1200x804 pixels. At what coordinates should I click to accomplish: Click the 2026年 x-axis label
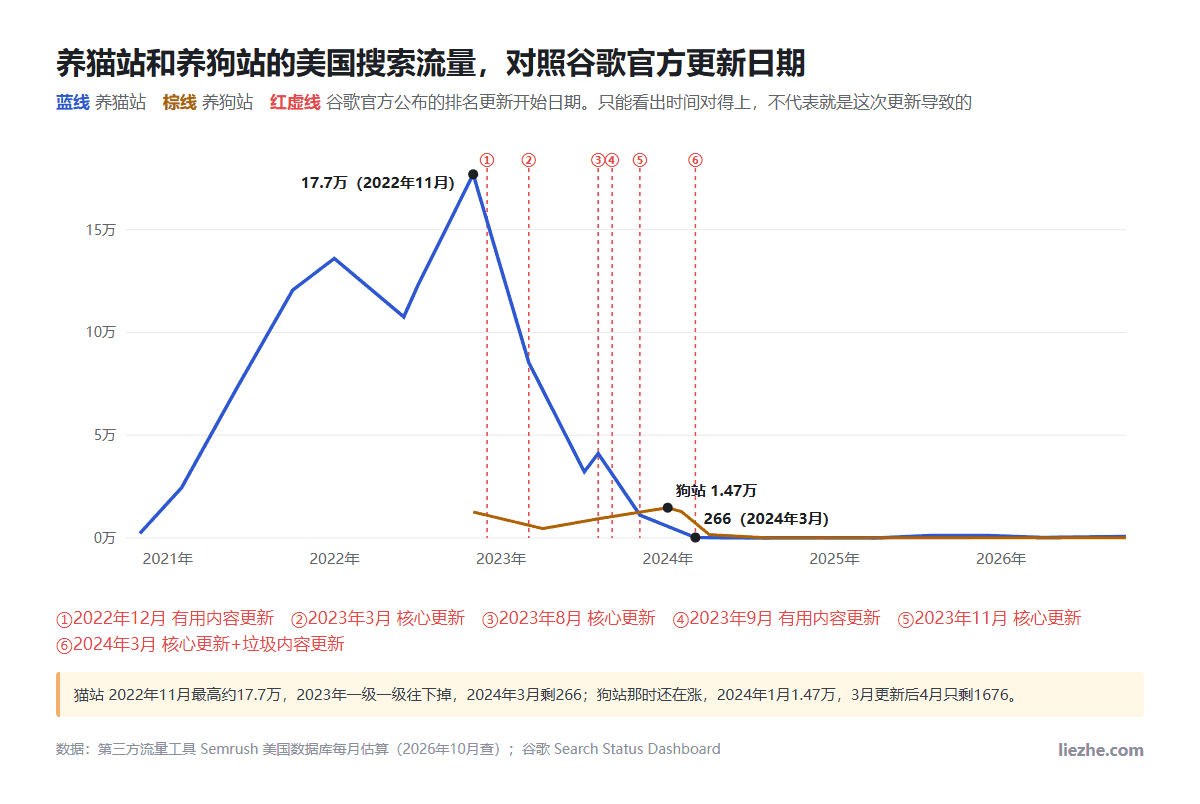pyautogui.click(x=1001, y=559)
